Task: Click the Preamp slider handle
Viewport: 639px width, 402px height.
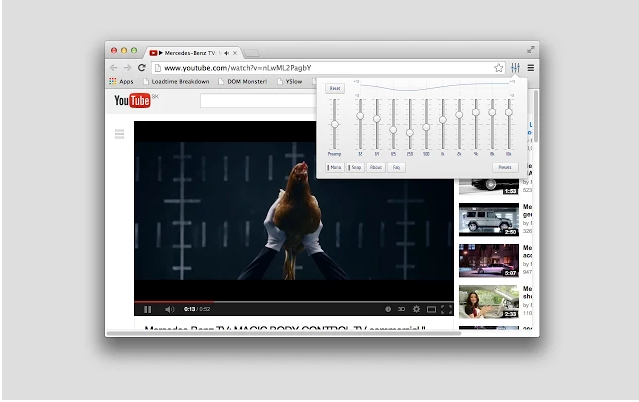Action: [335, 124]
